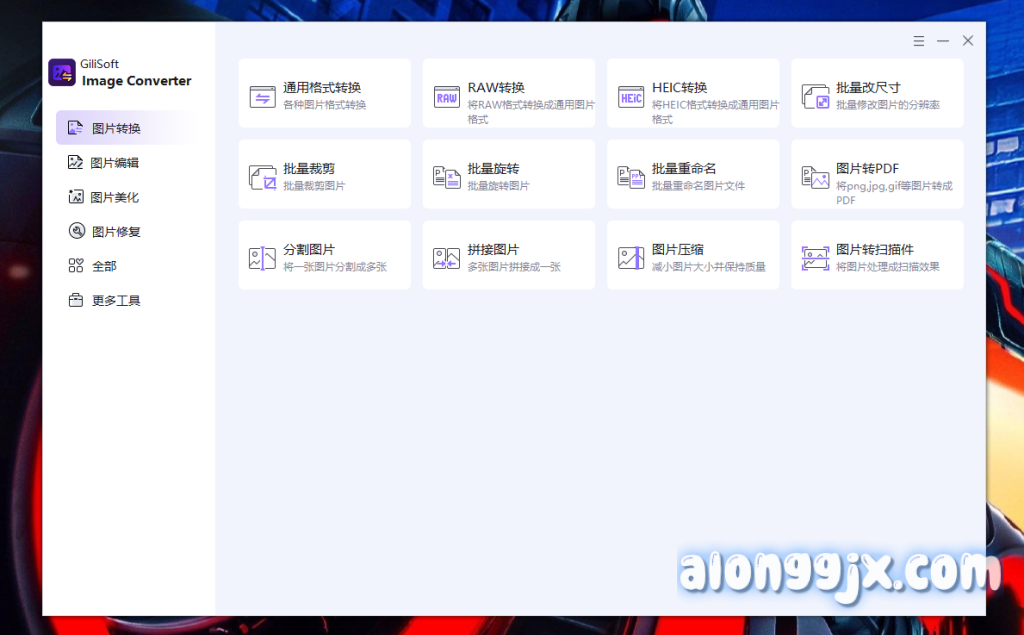Open the 批量重命名 batch rename icon

point(631,177)
